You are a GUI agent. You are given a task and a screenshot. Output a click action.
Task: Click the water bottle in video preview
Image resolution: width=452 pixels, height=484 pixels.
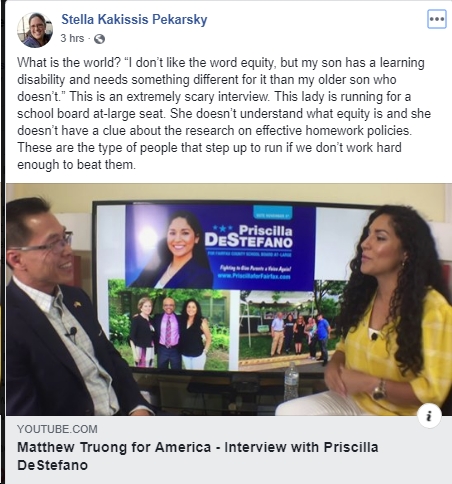(291, 382)
